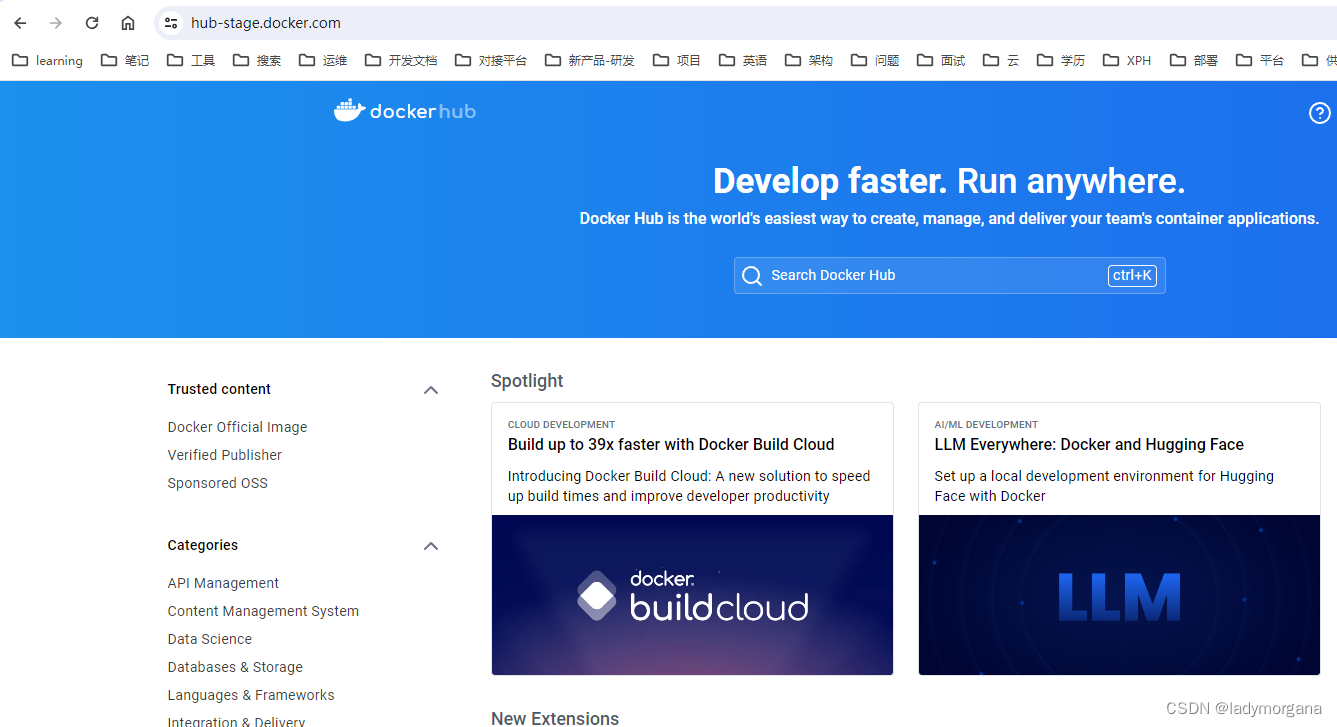1337x727 pixels.
Task: Open 'Build up to 39x faster' article title
Action: tap(671, 445)
